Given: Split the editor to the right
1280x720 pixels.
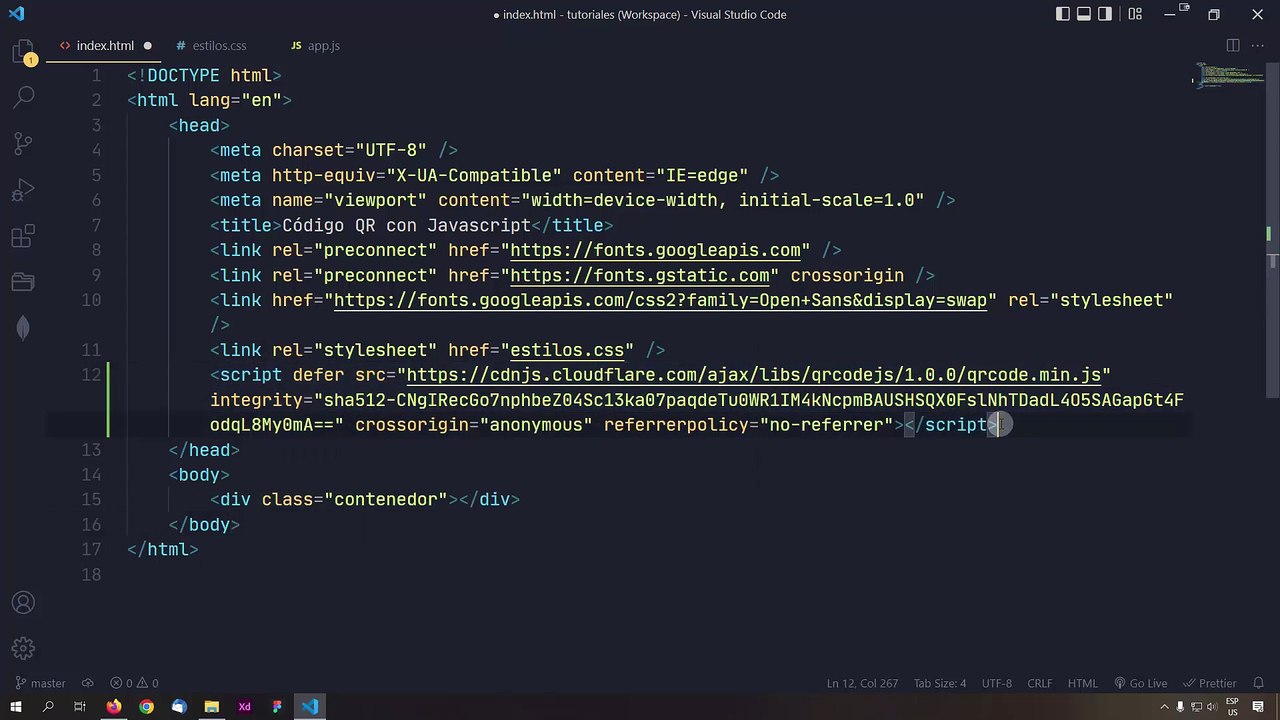Looking at the screenshot, I should 1233,45.
